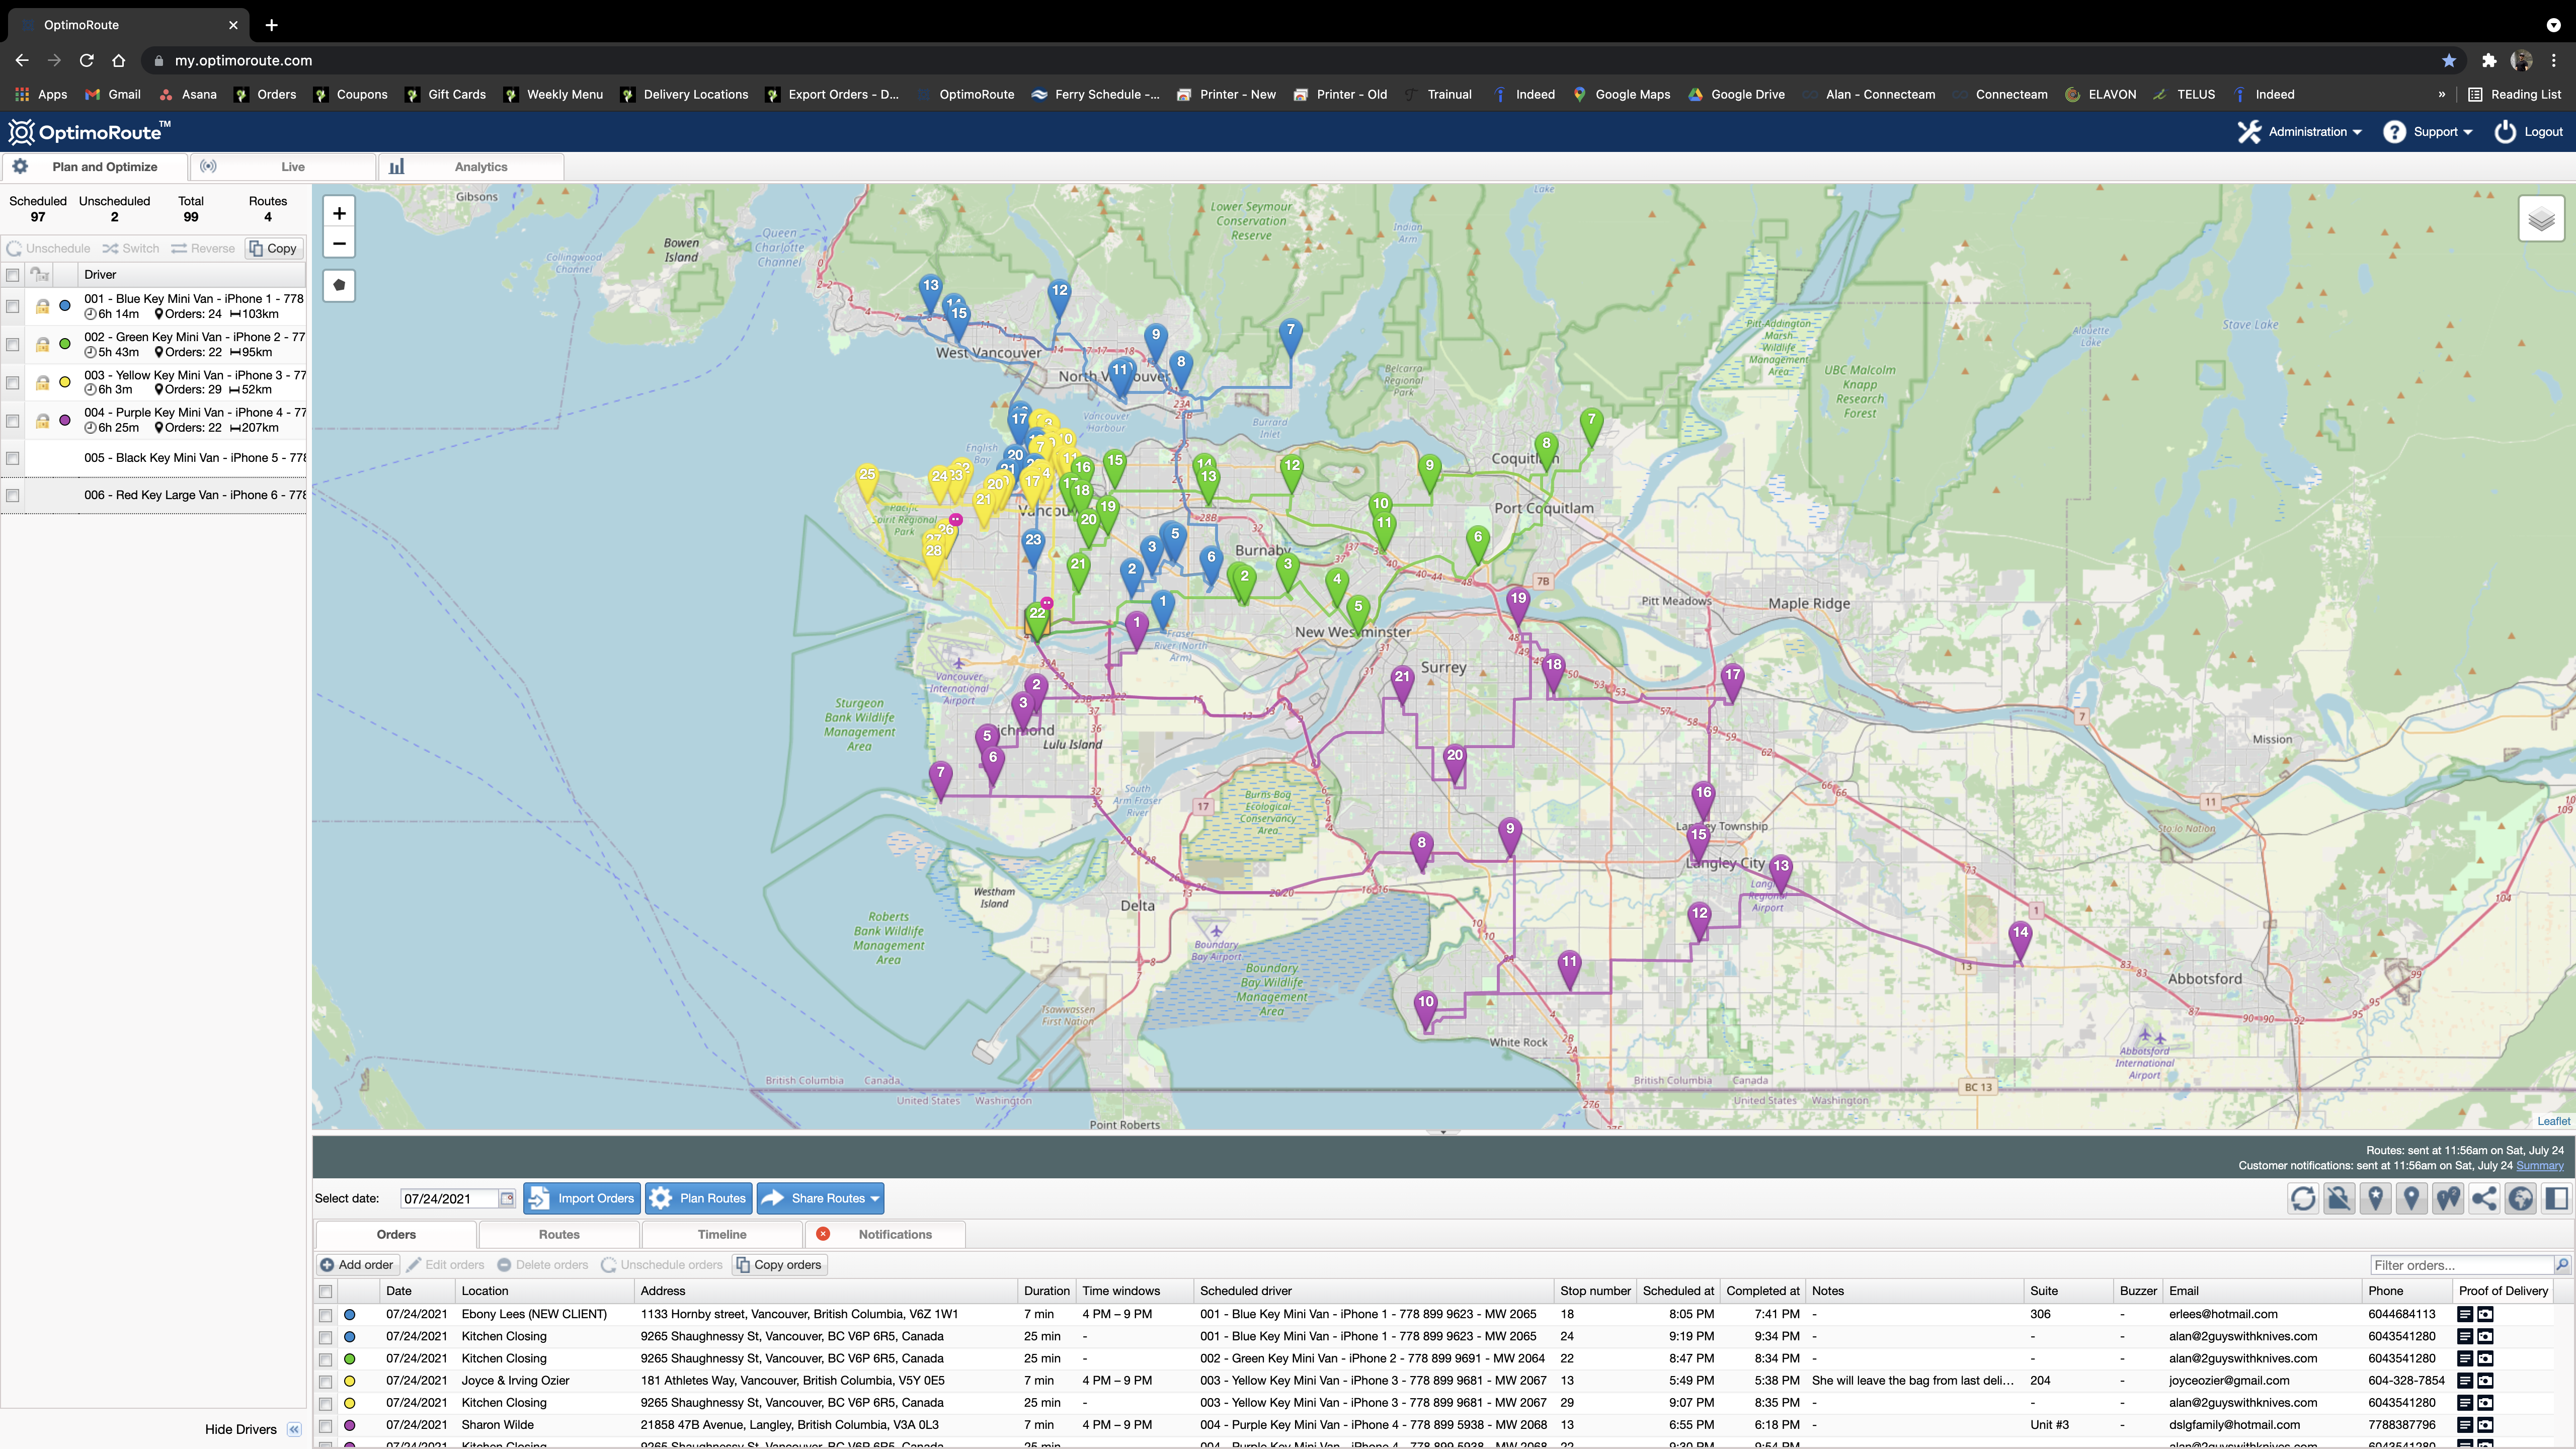The width and height of the screenshot is (2576, 1449).
Task: Tick checkbox for 005 Black Key Mini Van
Action: point(13,458)
